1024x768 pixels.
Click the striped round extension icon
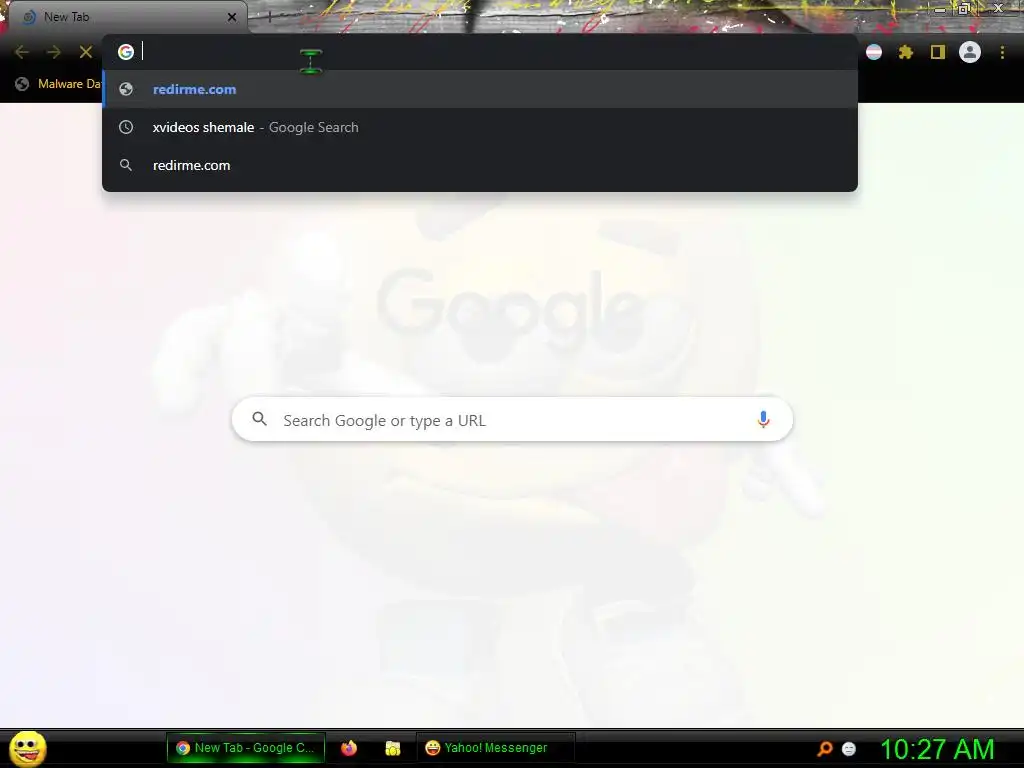tap(874, 52)
